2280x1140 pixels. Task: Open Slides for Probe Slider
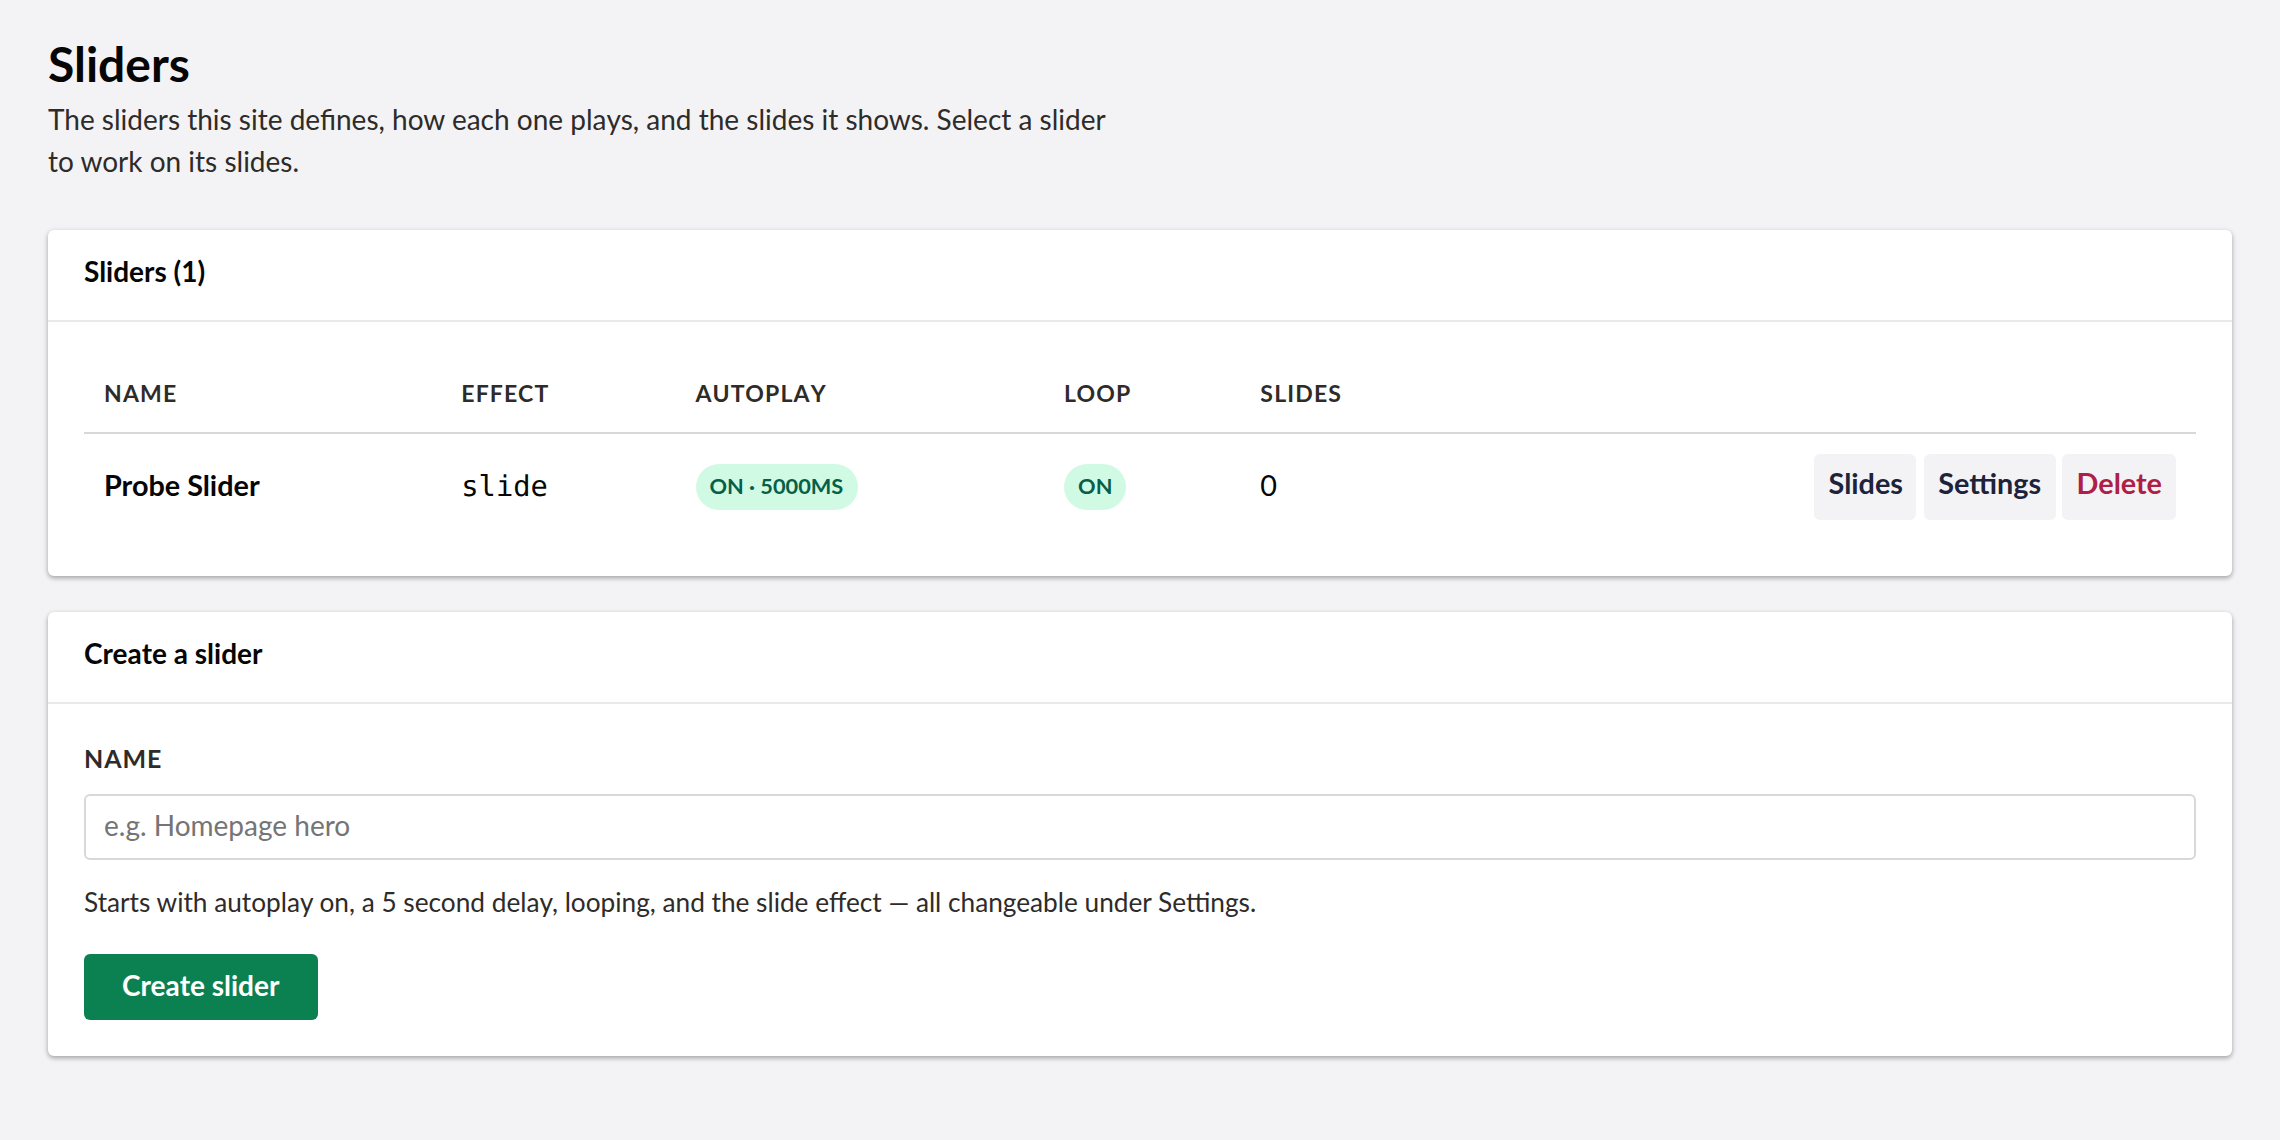click(x=1864, y=486)
